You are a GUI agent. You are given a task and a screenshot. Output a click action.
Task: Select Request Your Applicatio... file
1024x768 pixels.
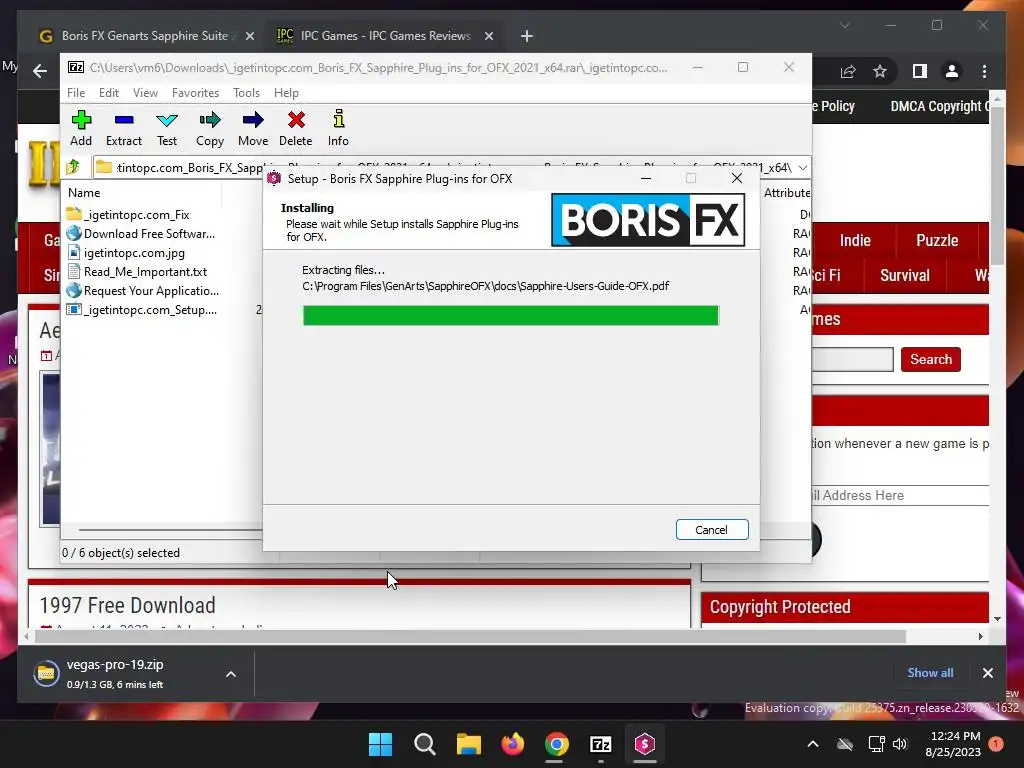click(x=142, y=291)
